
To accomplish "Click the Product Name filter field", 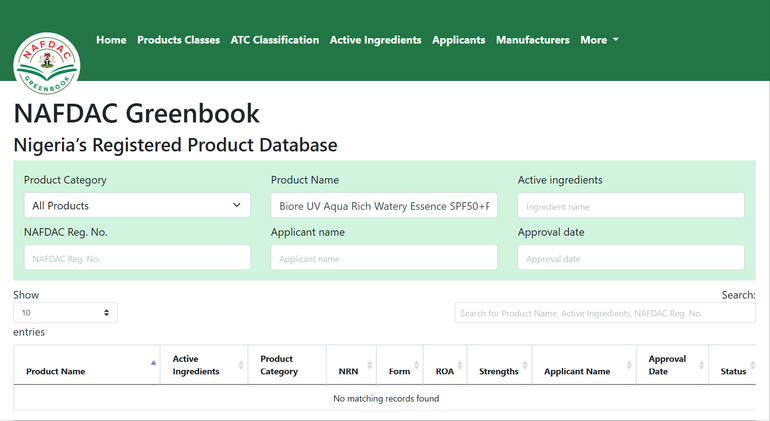I will tap(384, 205).
